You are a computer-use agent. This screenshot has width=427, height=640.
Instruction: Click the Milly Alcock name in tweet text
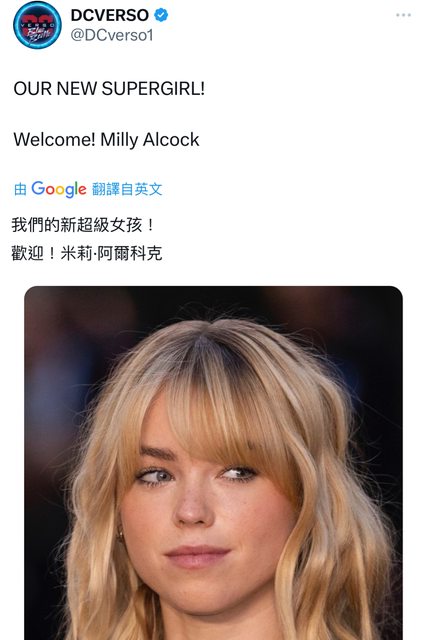coord(149,140)
